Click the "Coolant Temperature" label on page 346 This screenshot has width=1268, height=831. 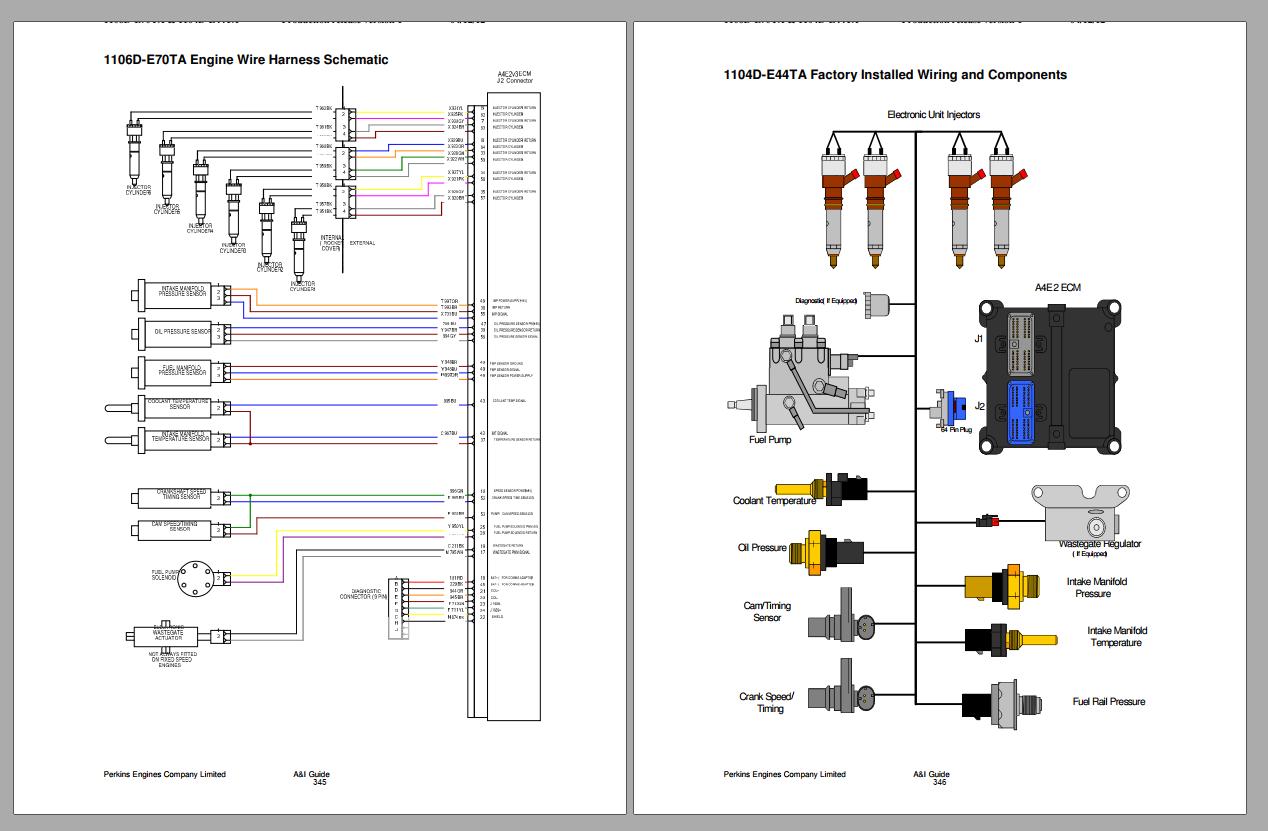(x=774, y=501)
